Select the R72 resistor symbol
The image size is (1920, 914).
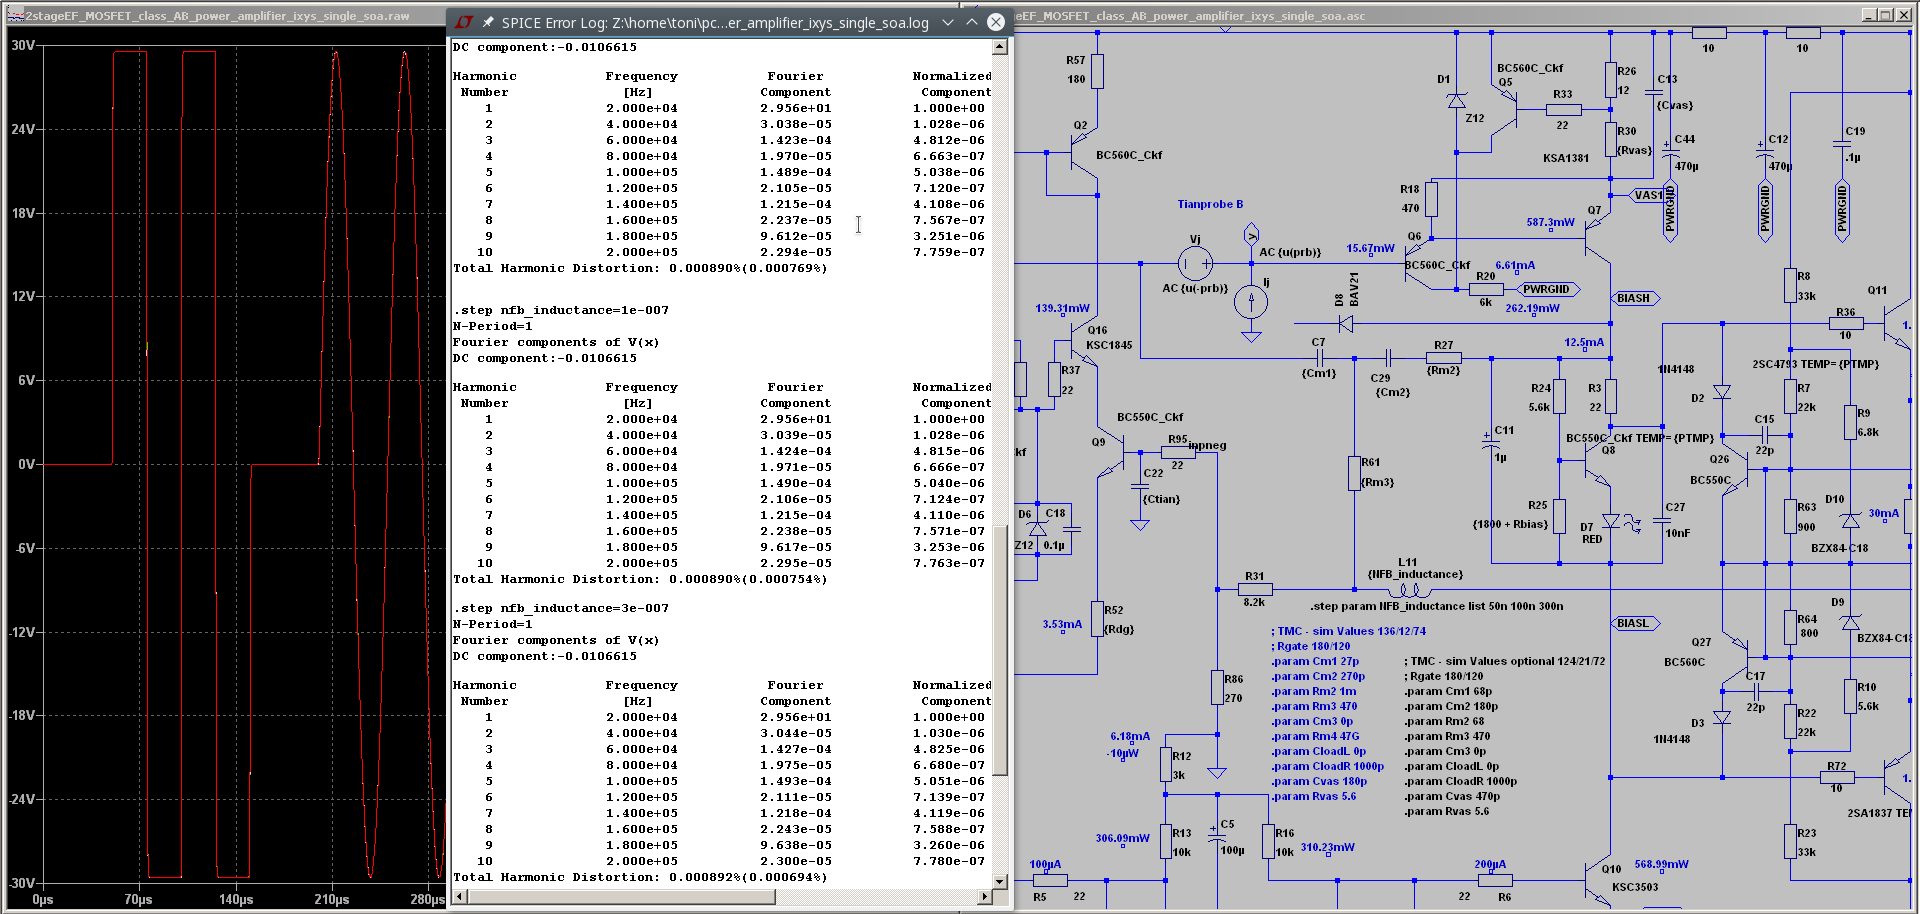tap(1836, 776)
